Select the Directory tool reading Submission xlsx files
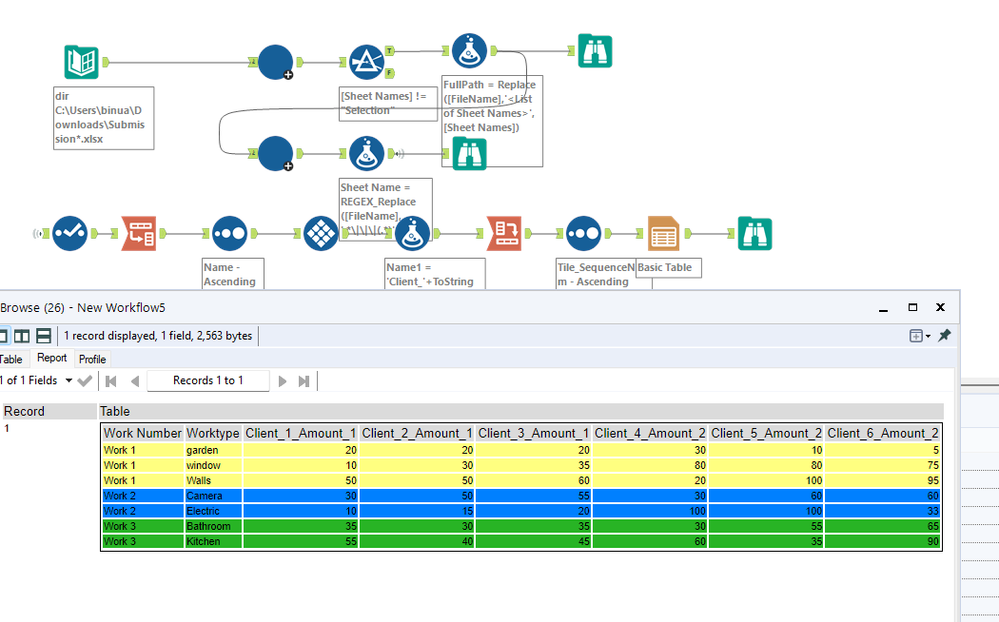This screenshot has width=999, height=622. [82, 62]
